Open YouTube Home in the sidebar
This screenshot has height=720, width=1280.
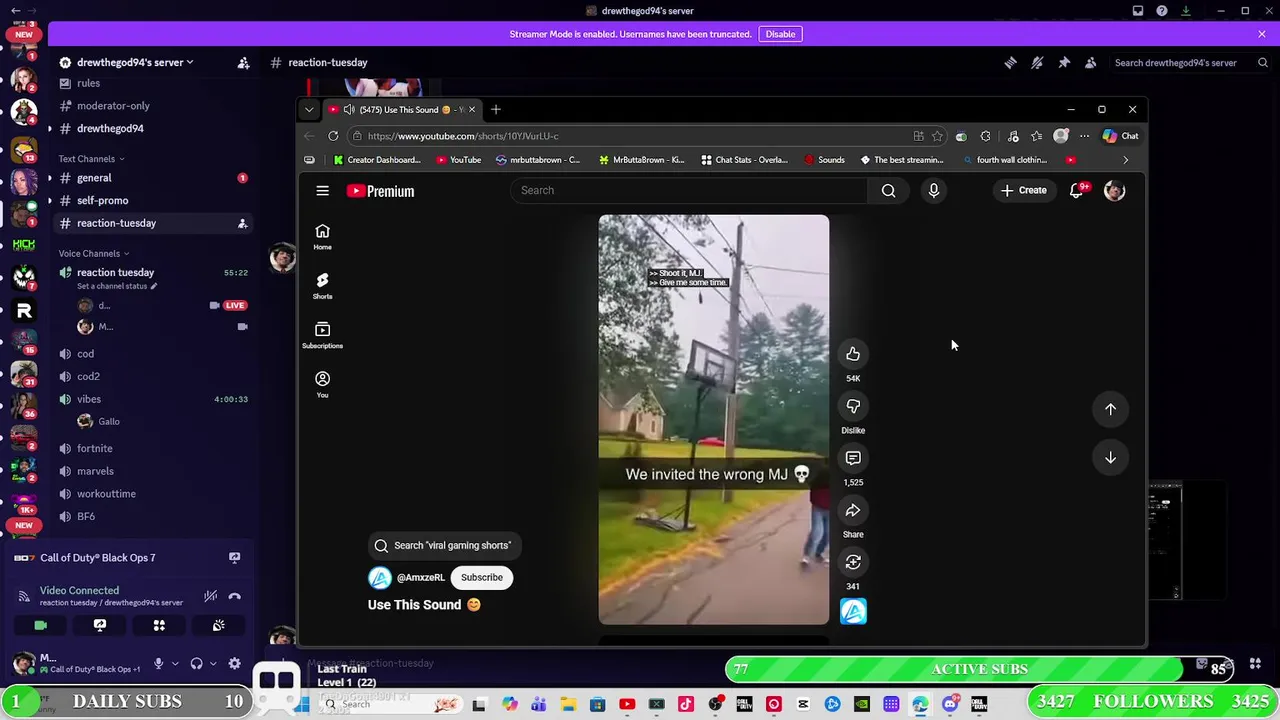322,237
